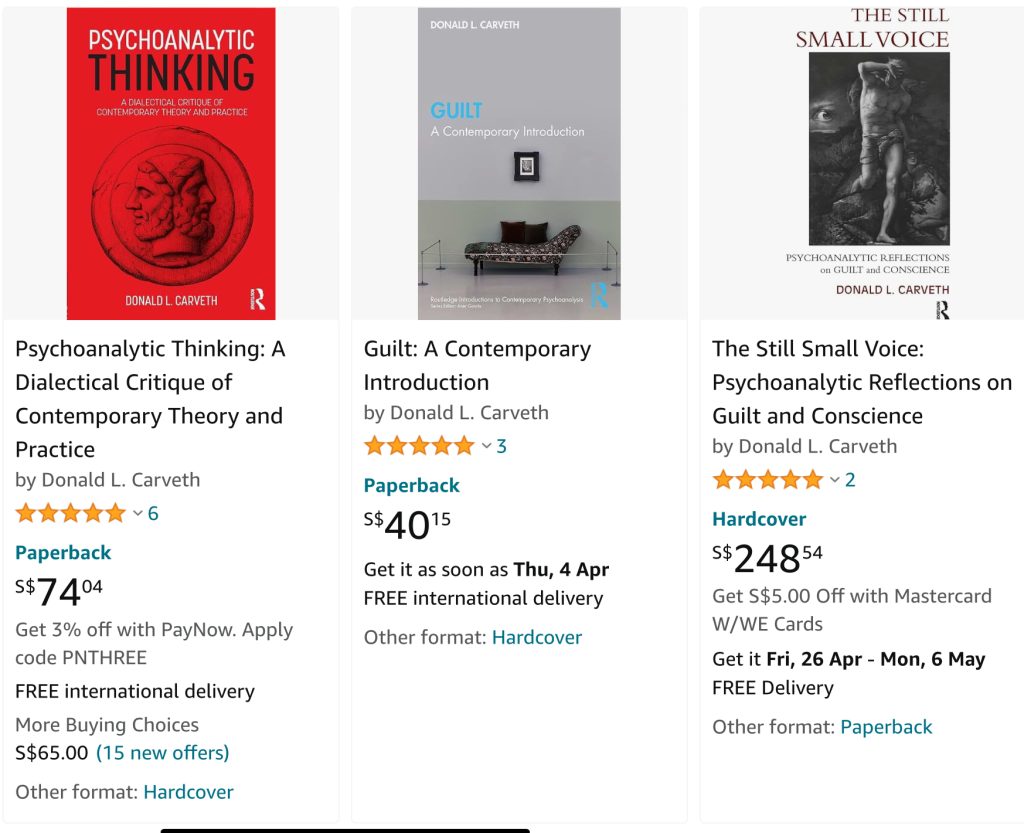This screenshot has height=833, width=1024.
Task: Open Psychoanalytic Thinking book cover image
Action: click(x=171, y=163)
